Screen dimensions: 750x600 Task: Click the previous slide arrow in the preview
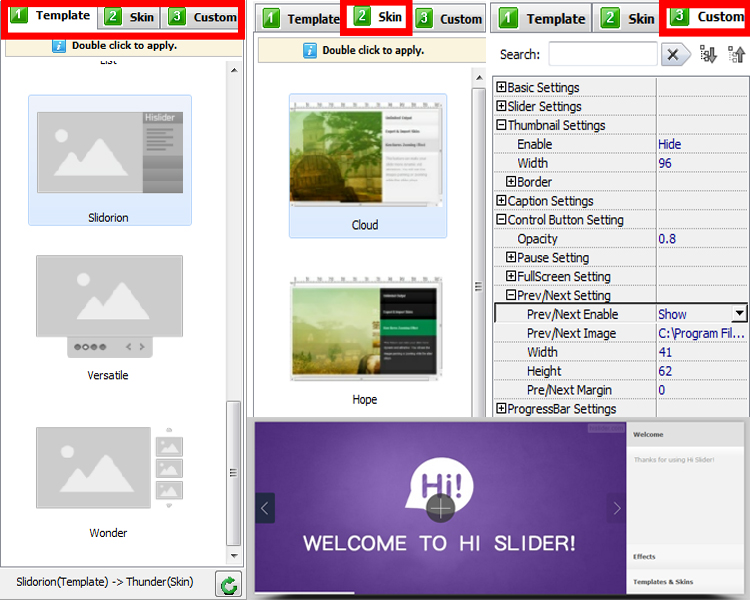(265, 508)
